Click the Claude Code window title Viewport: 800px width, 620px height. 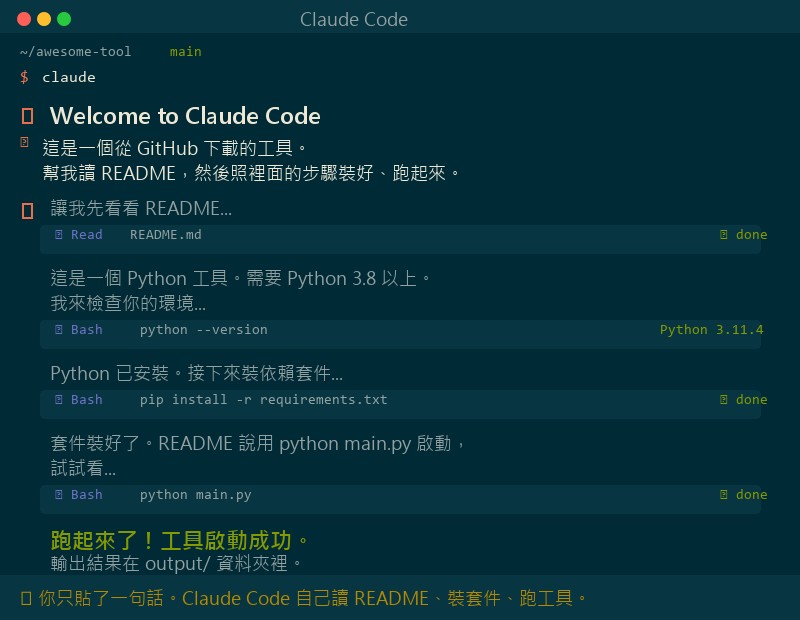354,19
